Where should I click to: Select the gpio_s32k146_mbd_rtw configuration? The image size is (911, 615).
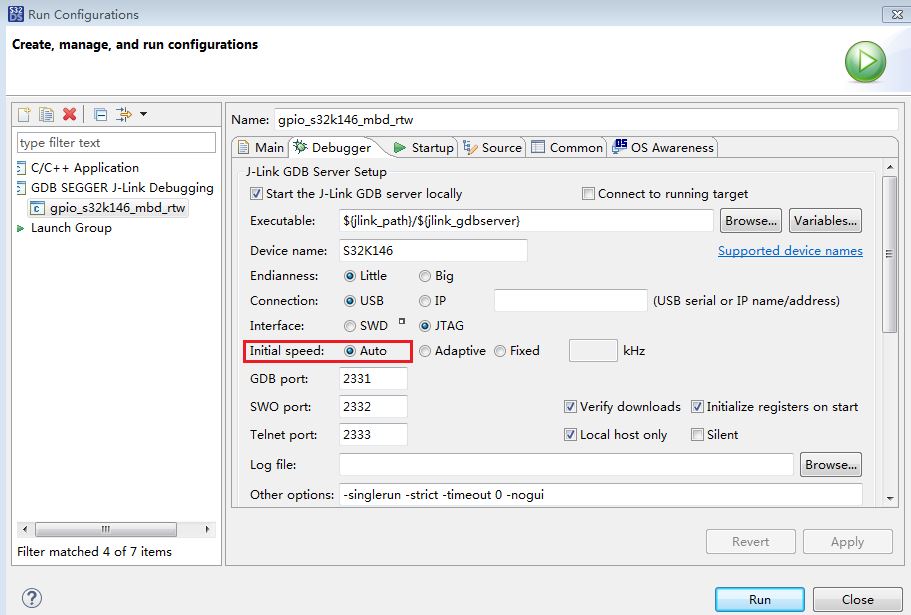pyautogui.click(x=114, y=210)
